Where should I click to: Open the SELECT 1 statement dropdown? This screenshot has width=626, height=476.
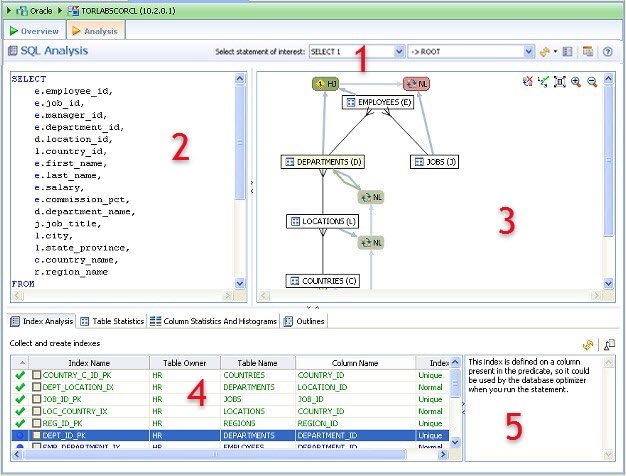[357, 52]
